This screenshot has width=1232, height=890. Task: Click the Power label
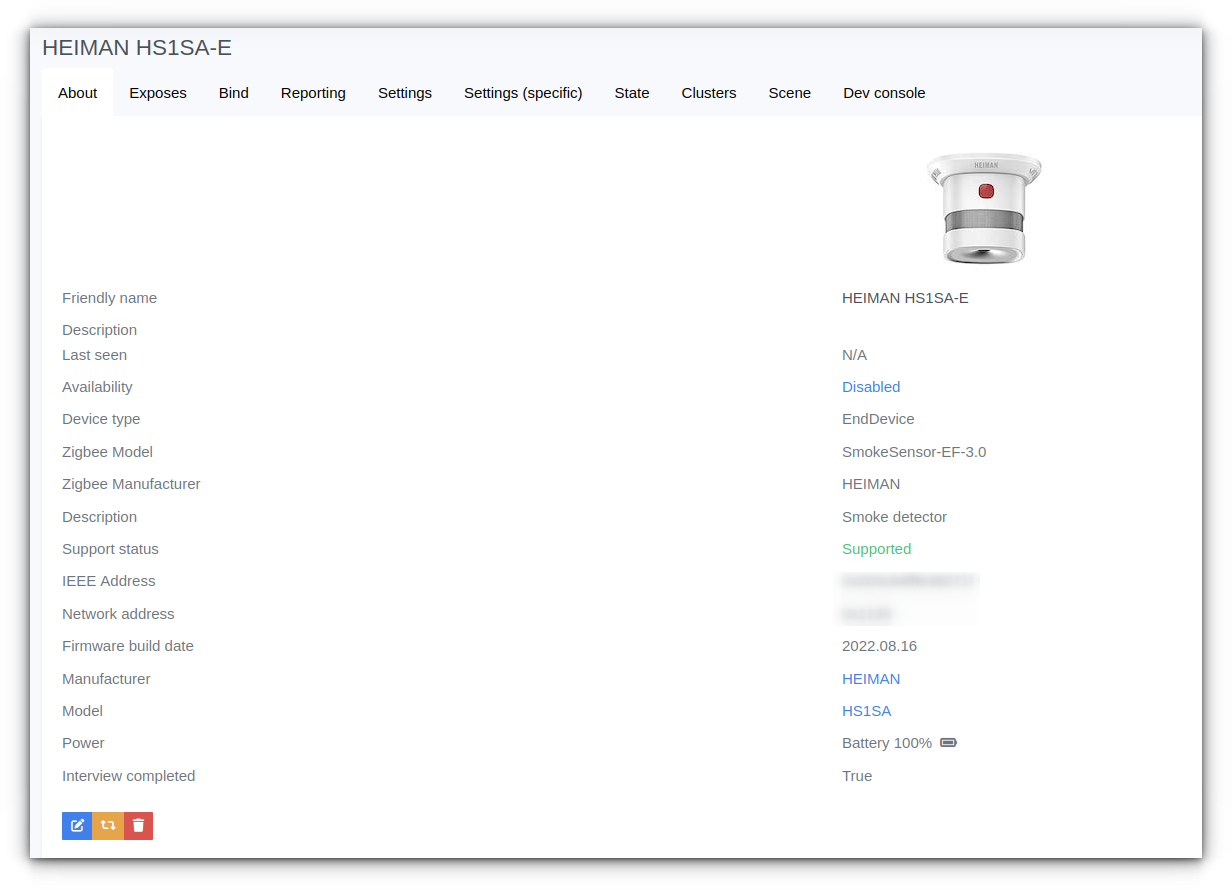tap(83, 743)
